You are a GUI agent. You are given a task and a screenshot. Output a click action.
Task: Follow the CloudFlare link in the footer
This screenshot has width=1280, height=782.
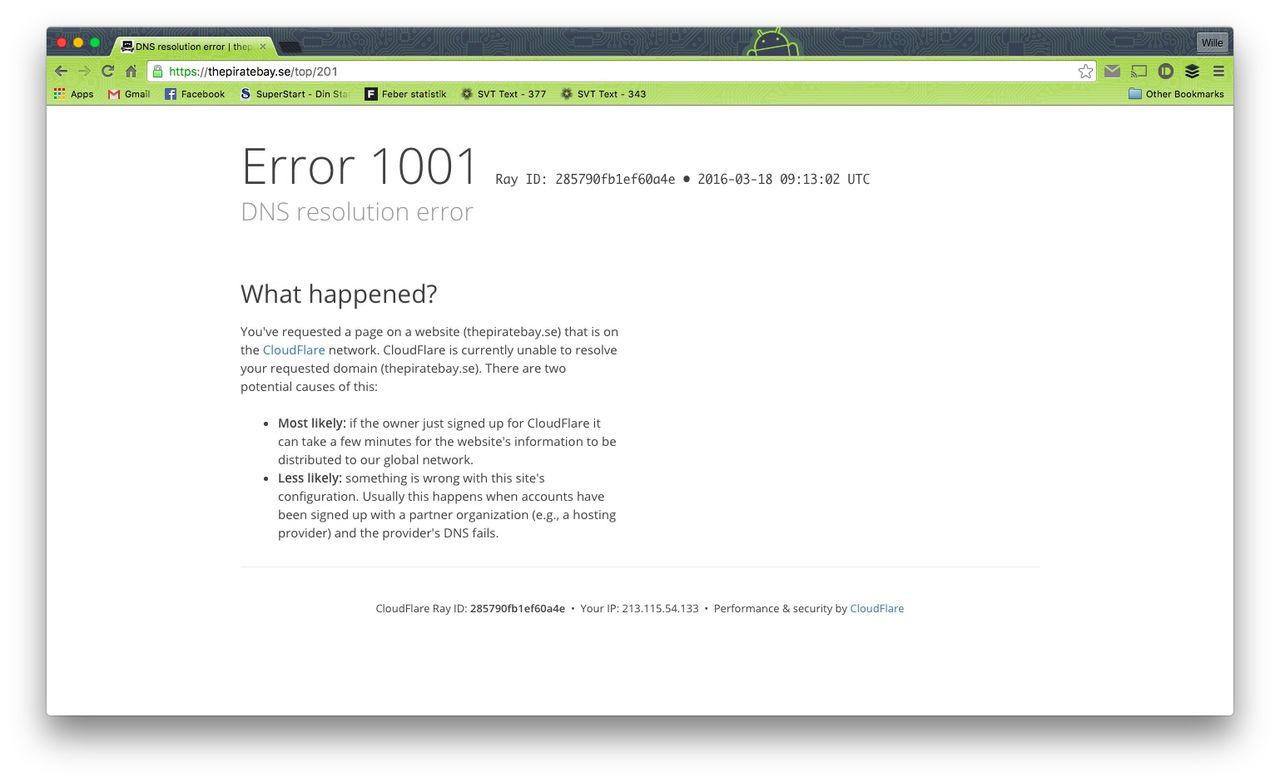coord(877,608)
